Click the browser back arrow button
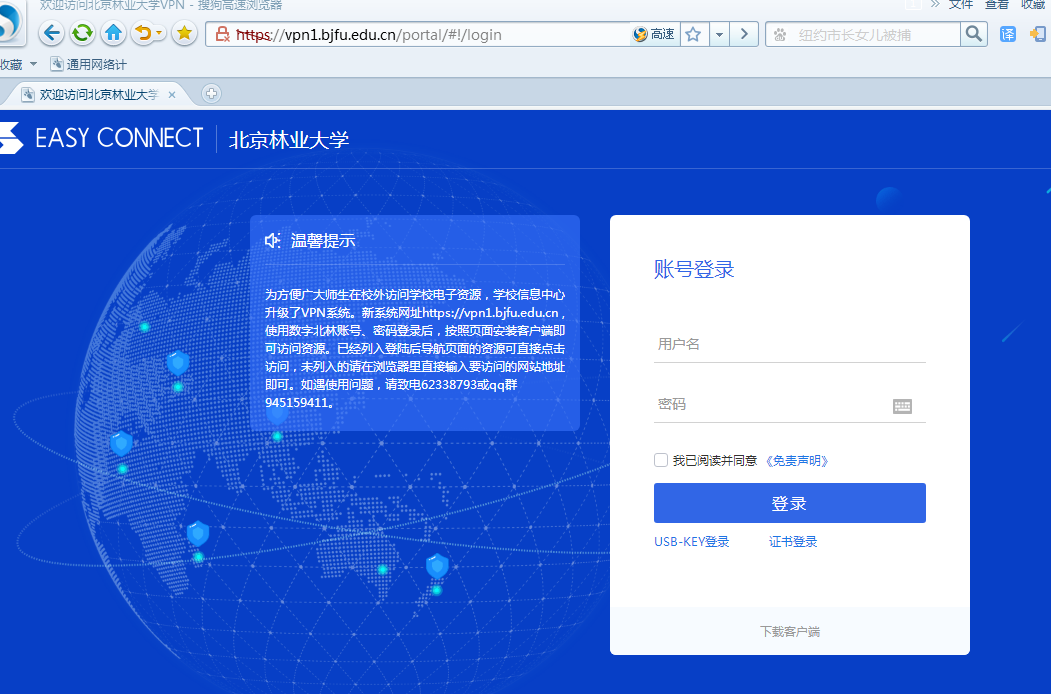The width and height of the screenshot is (1051, 694). (x=52, y=33)
